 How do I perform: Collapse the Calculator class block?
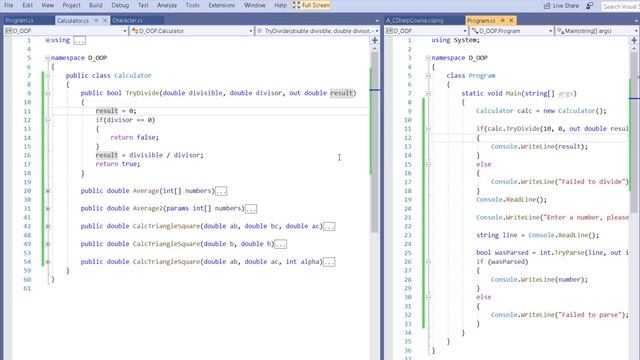[x=47, y=76]
